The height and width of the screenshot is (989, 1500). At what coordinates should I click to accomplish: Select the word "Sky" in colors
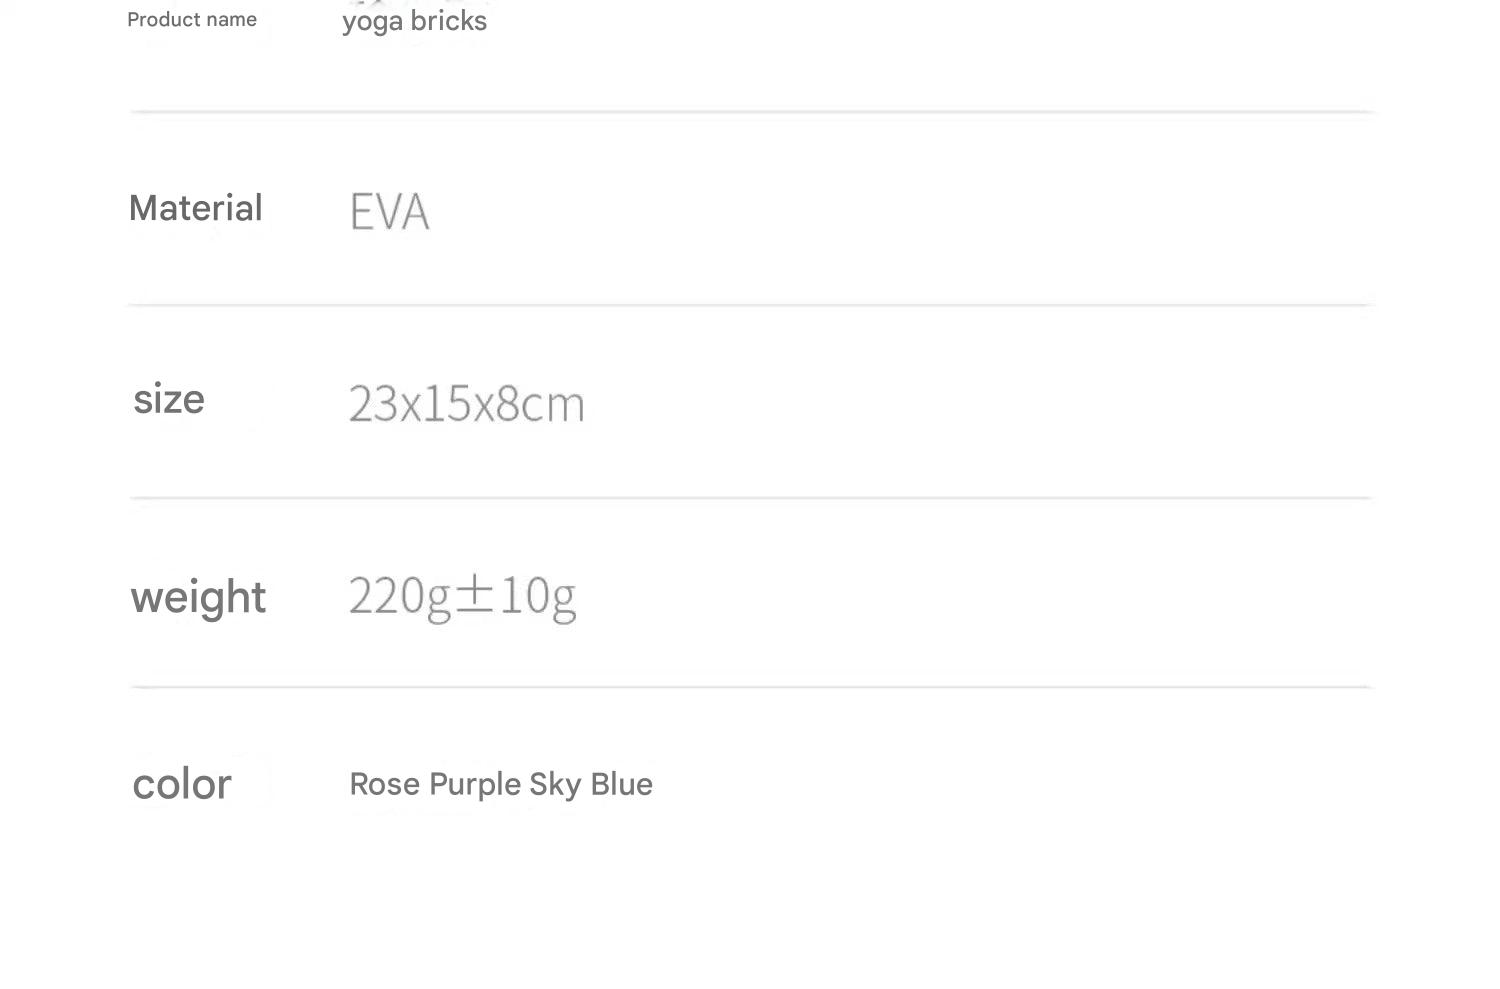[555, 785]
